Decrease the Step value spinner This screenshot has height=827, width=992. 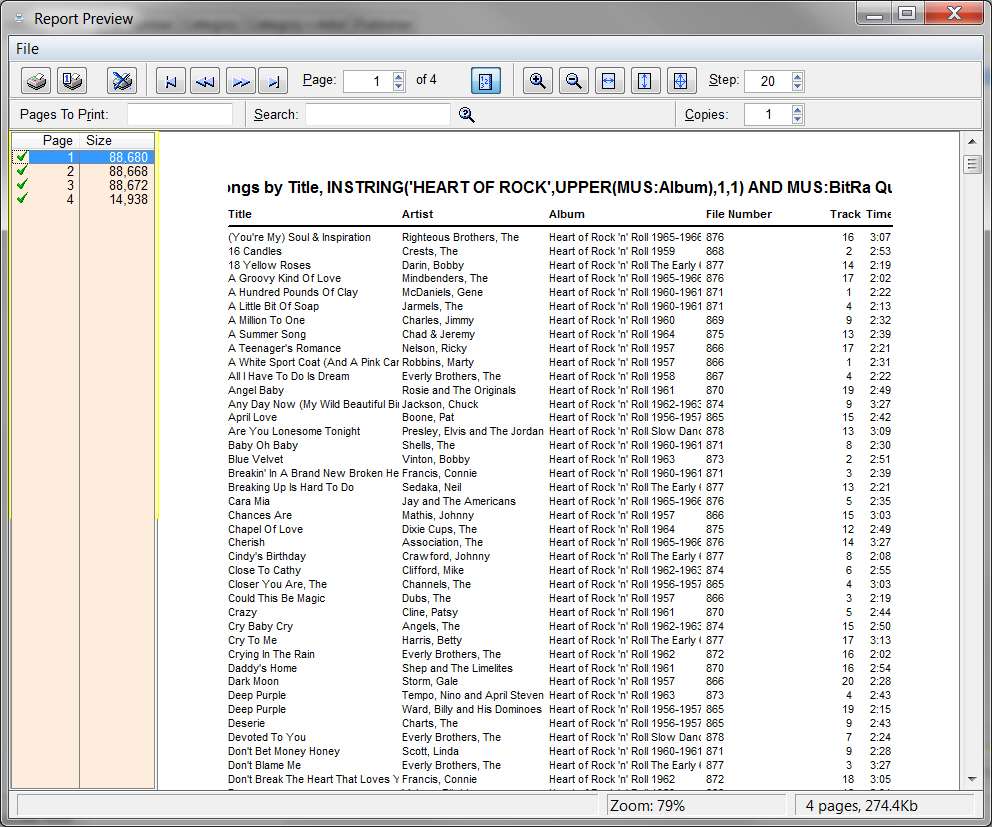(798, 85)
